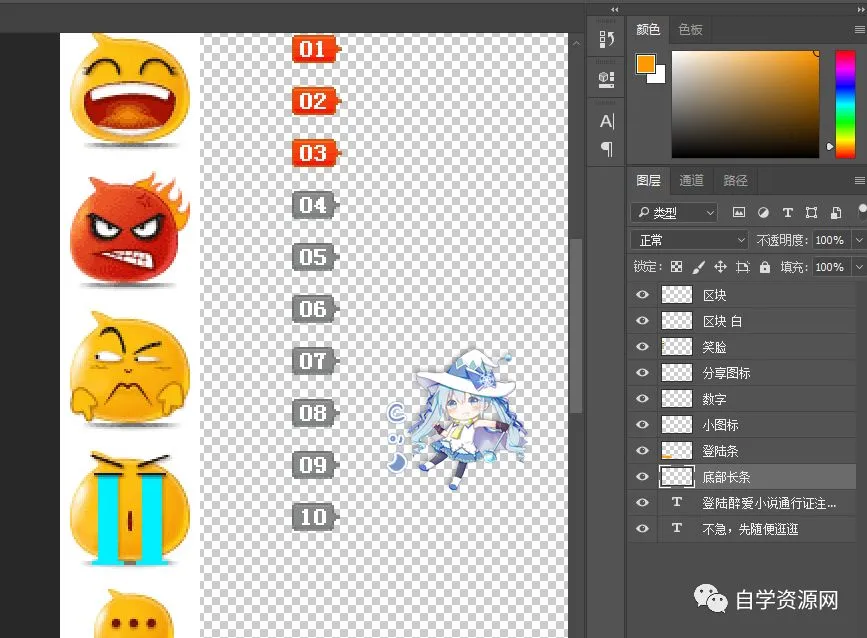The image size is (867, 638).
Task: Switch to the 路径 tab
Action: [735, 180]
